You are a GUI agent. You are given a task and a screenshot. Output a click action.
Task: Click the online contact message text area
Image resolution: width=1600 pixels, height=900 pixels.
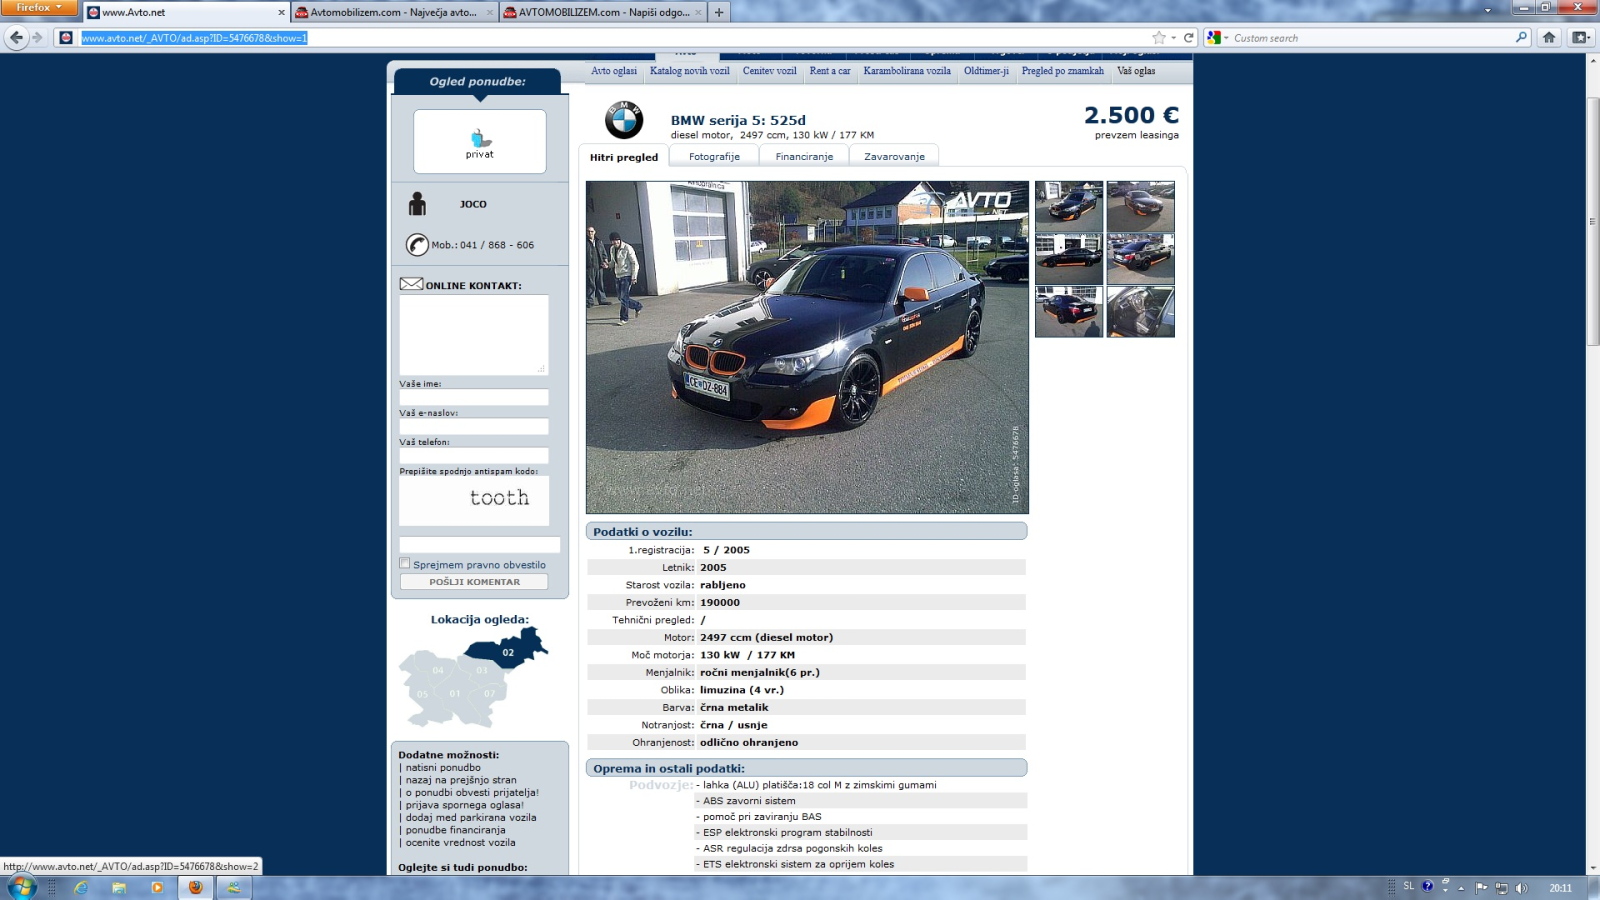click(x=474, y=335)
